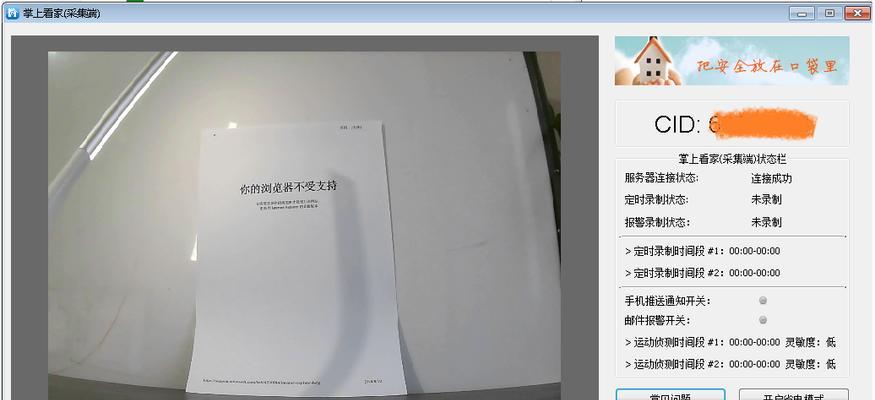Click 服务器连接状态 value 连接成功
Screen dimensions: 875x400
click(771, 179)
